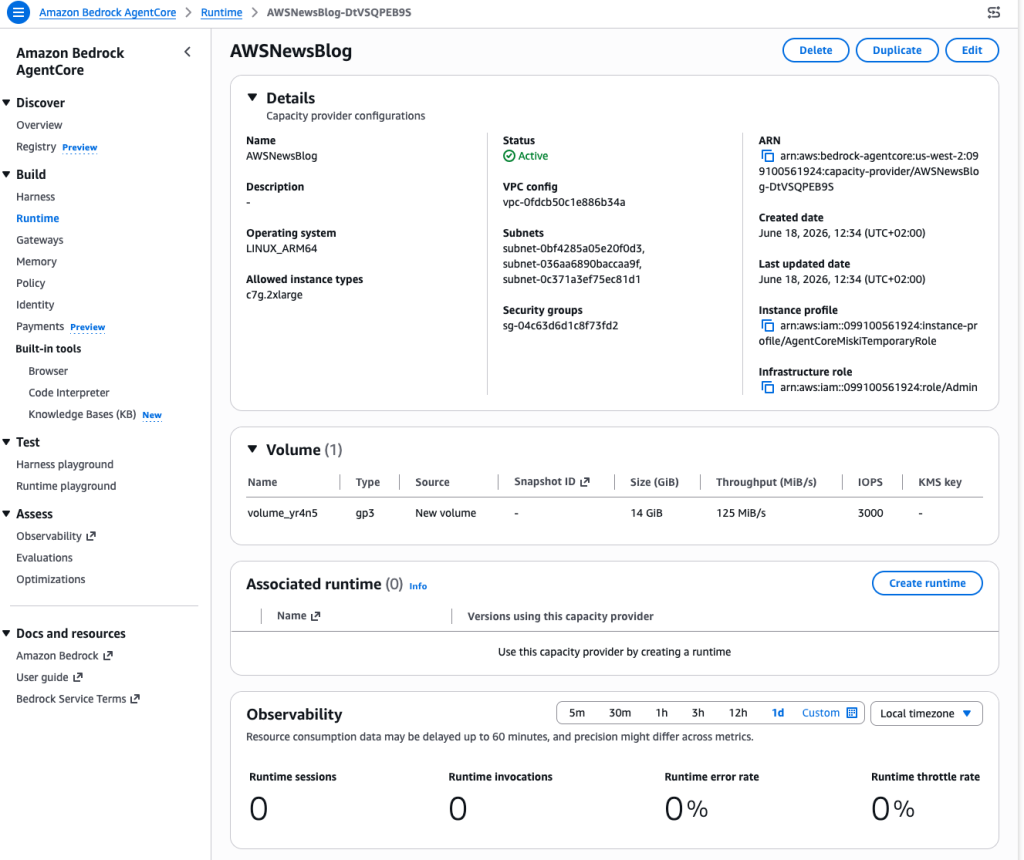Click the sg-04c63d6d1c8f73fd2 security group value
The height and width of the screenshot is (860, 1024).
(560, 325)
